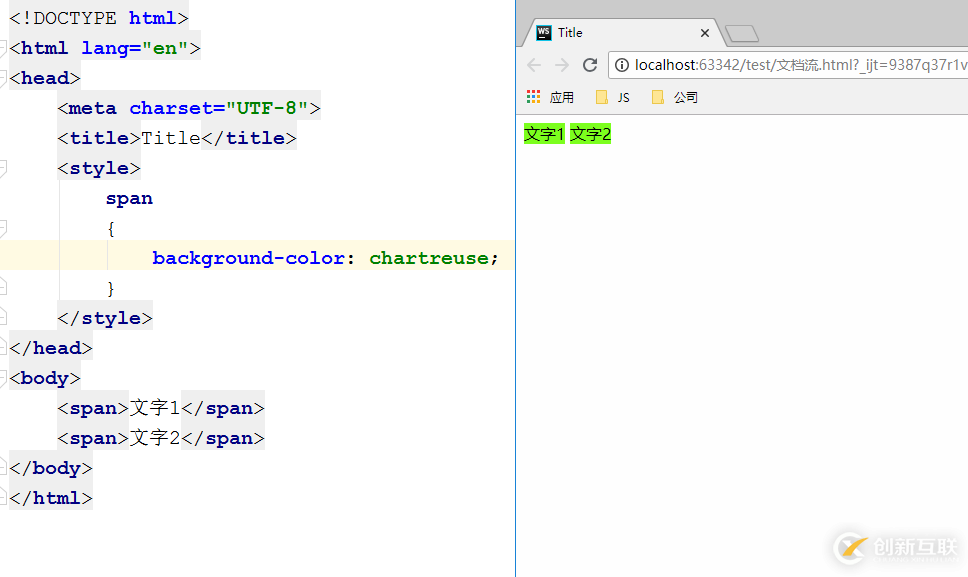The image size is (968, 577).
Task: Click the WebStorm favicon on the Title tab
Action: tap(544, 32)
